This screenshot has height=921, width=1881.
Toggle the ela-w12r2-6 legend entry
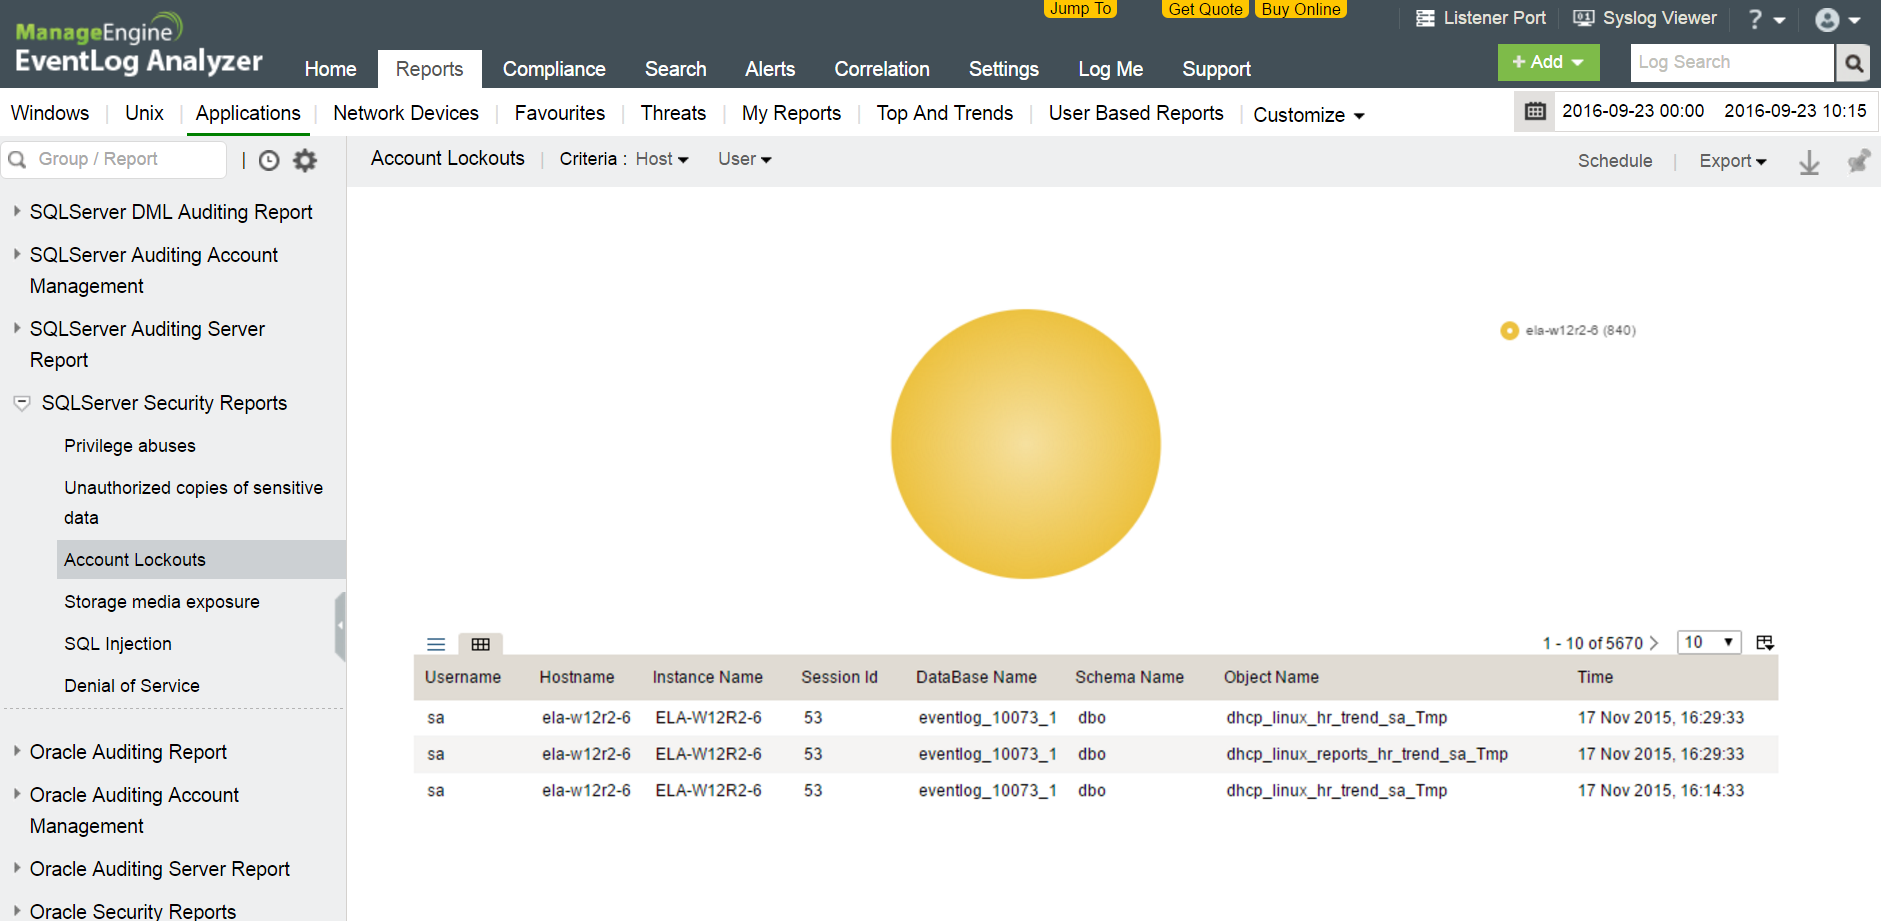(1568, 331)
